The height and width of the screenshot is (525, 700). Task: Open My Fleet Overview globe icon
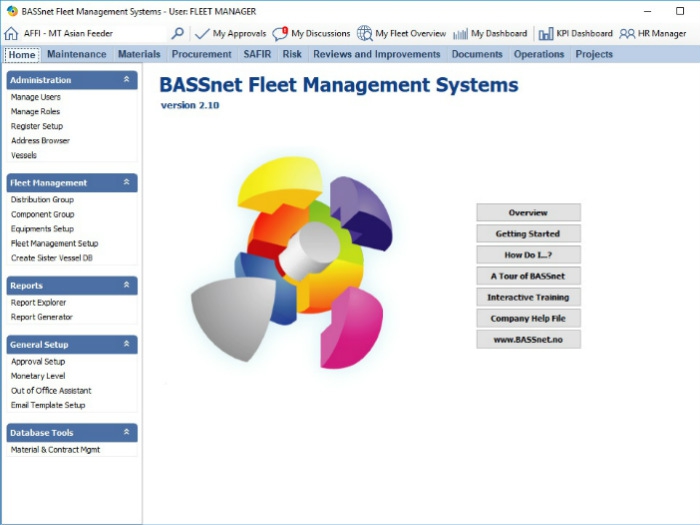click(364, 33)
